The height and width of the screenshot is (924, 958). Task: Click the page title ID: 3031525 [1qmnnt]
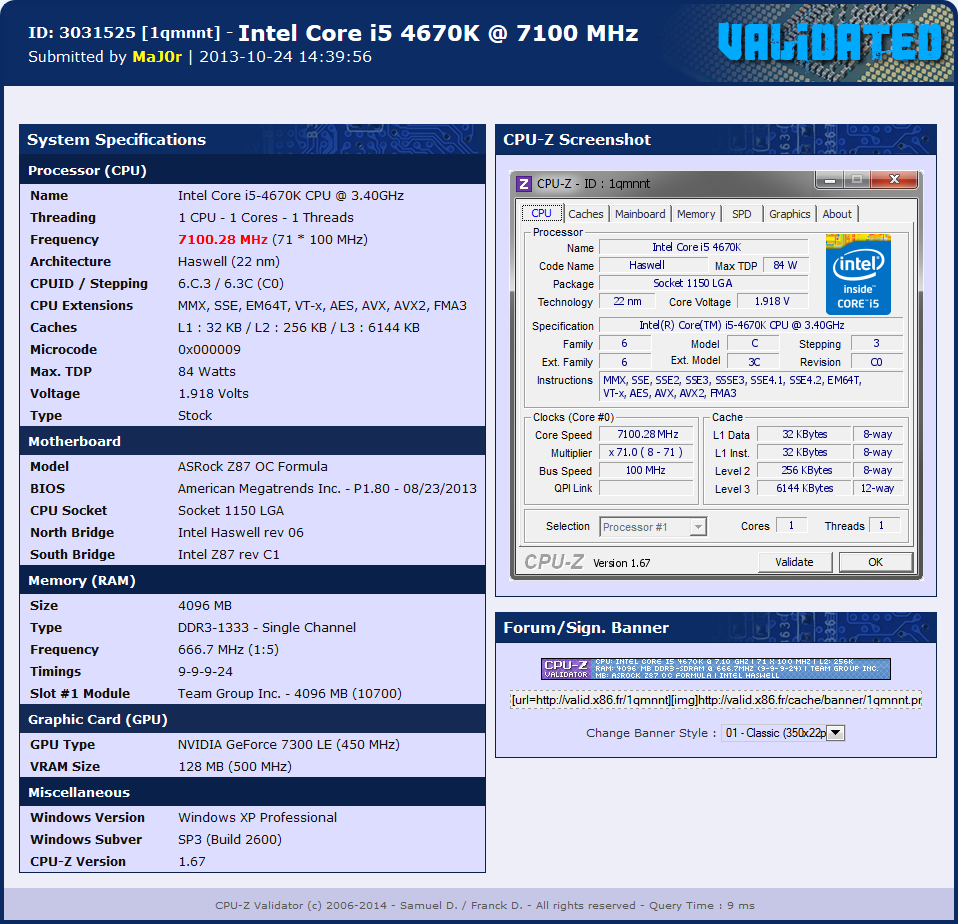coord(124,33)
